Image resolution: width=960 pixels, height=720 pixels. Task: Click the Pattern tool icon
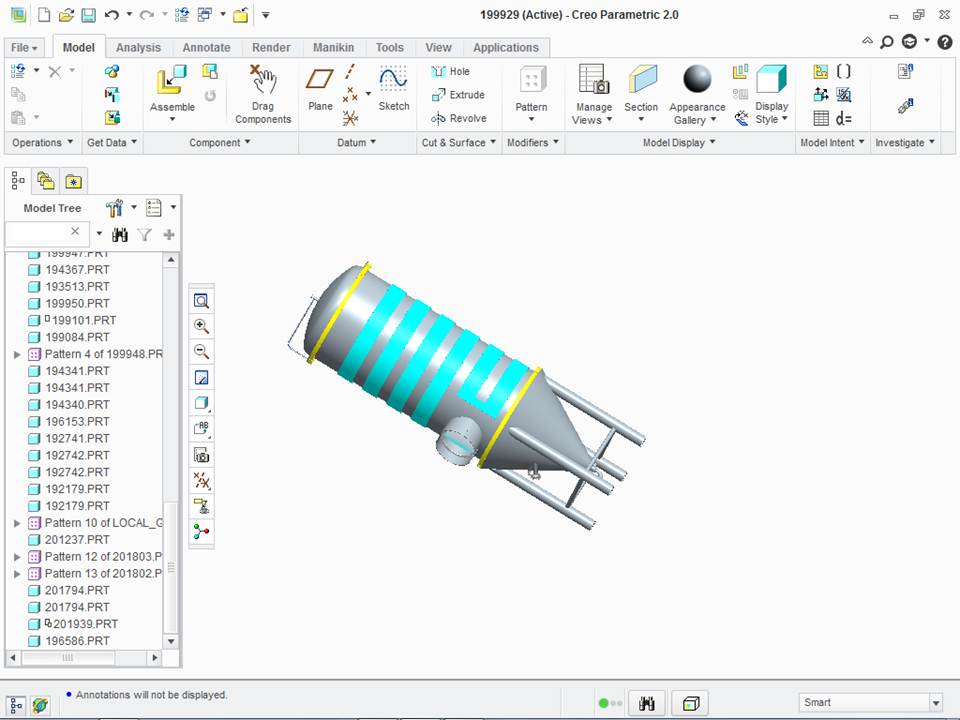[531, 80]
